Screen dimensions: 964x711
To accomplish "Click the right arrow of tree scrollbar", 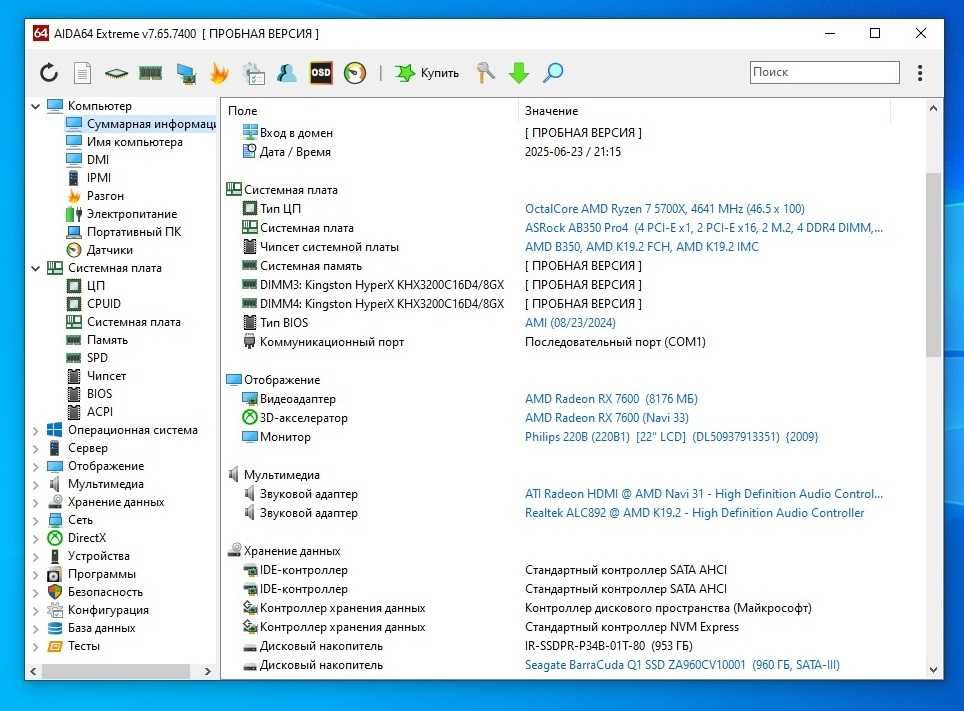I will tap(208, 672).
